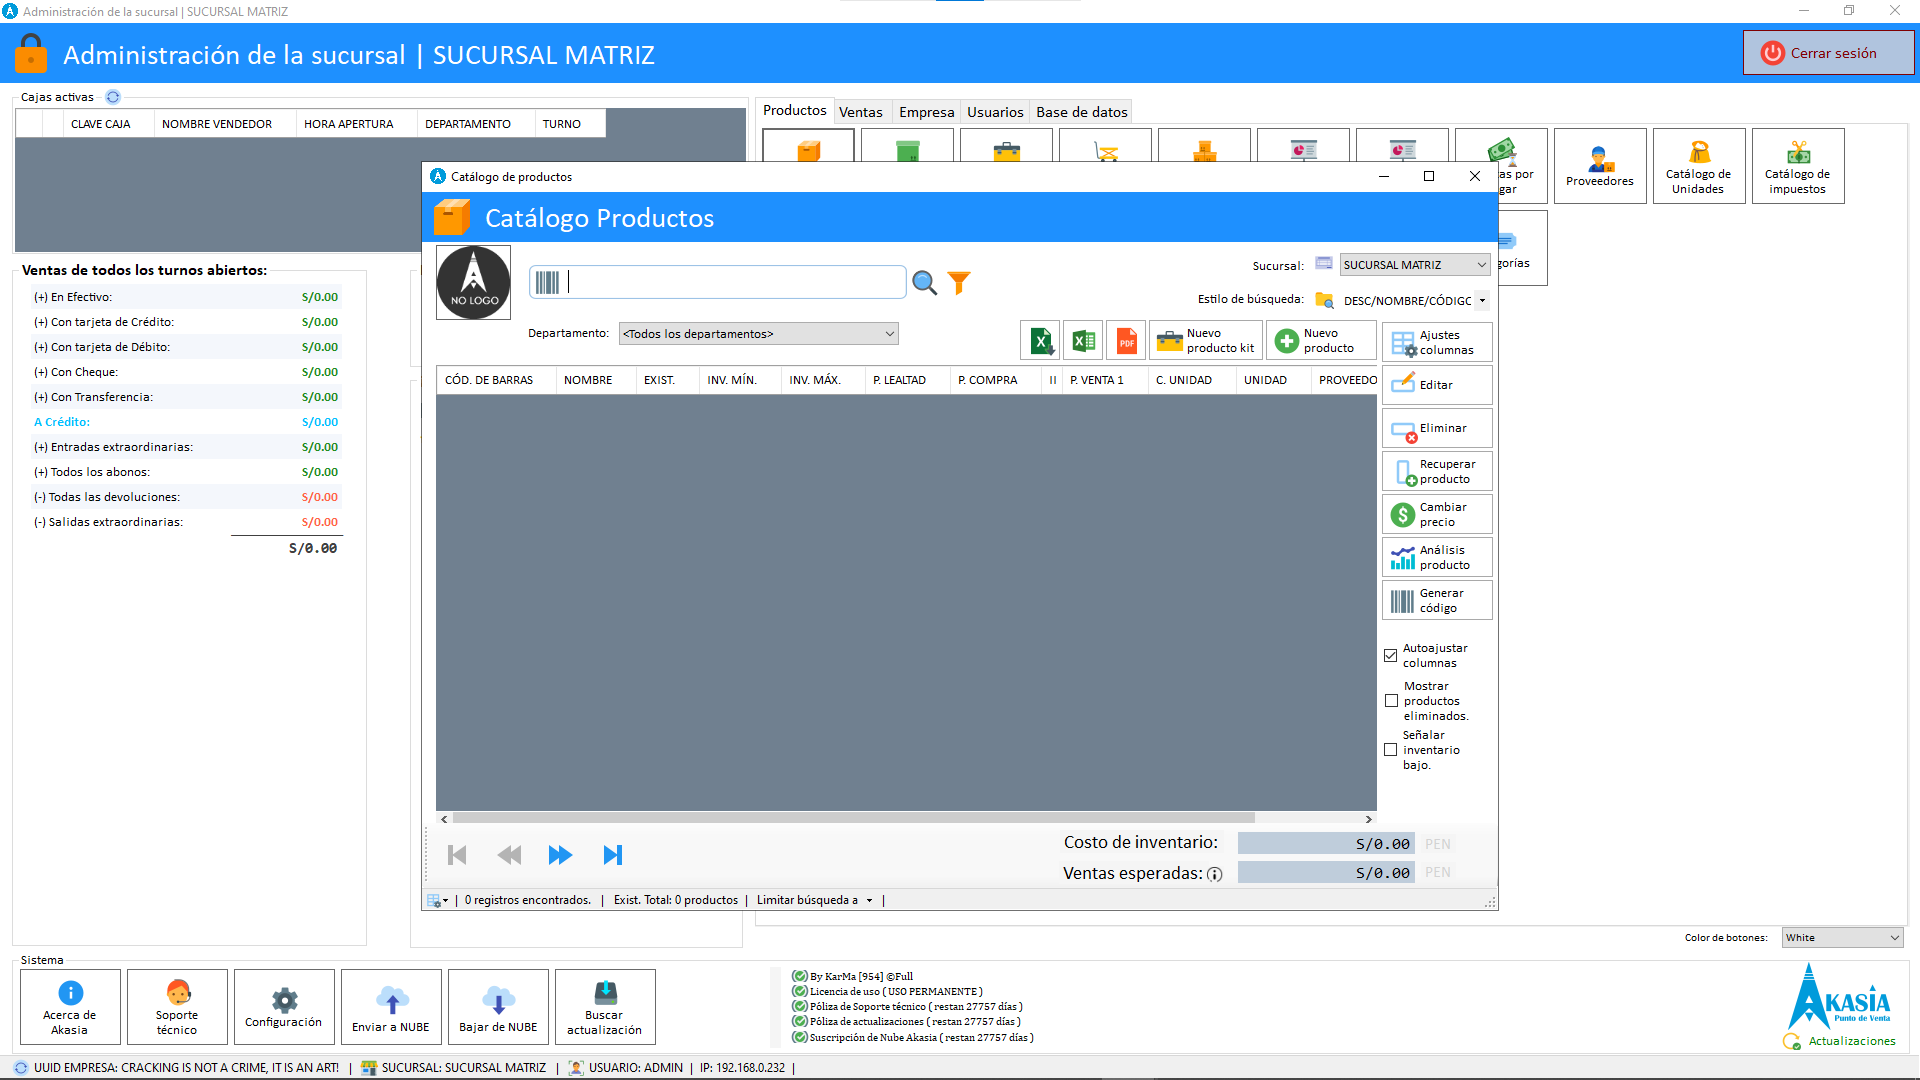Open Acerca de Akasia
Screen dimensions: 1920x1080
click(70, 1007)
